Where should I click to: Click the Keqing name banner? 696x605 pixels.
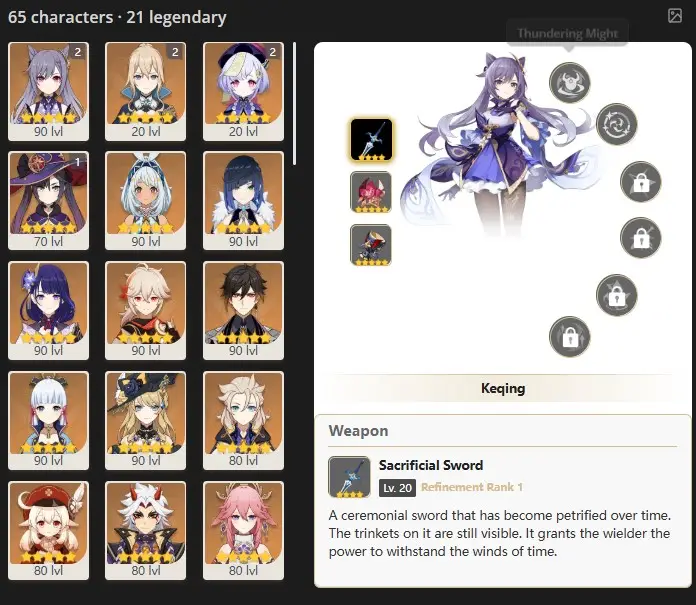(x=503, y=388)
